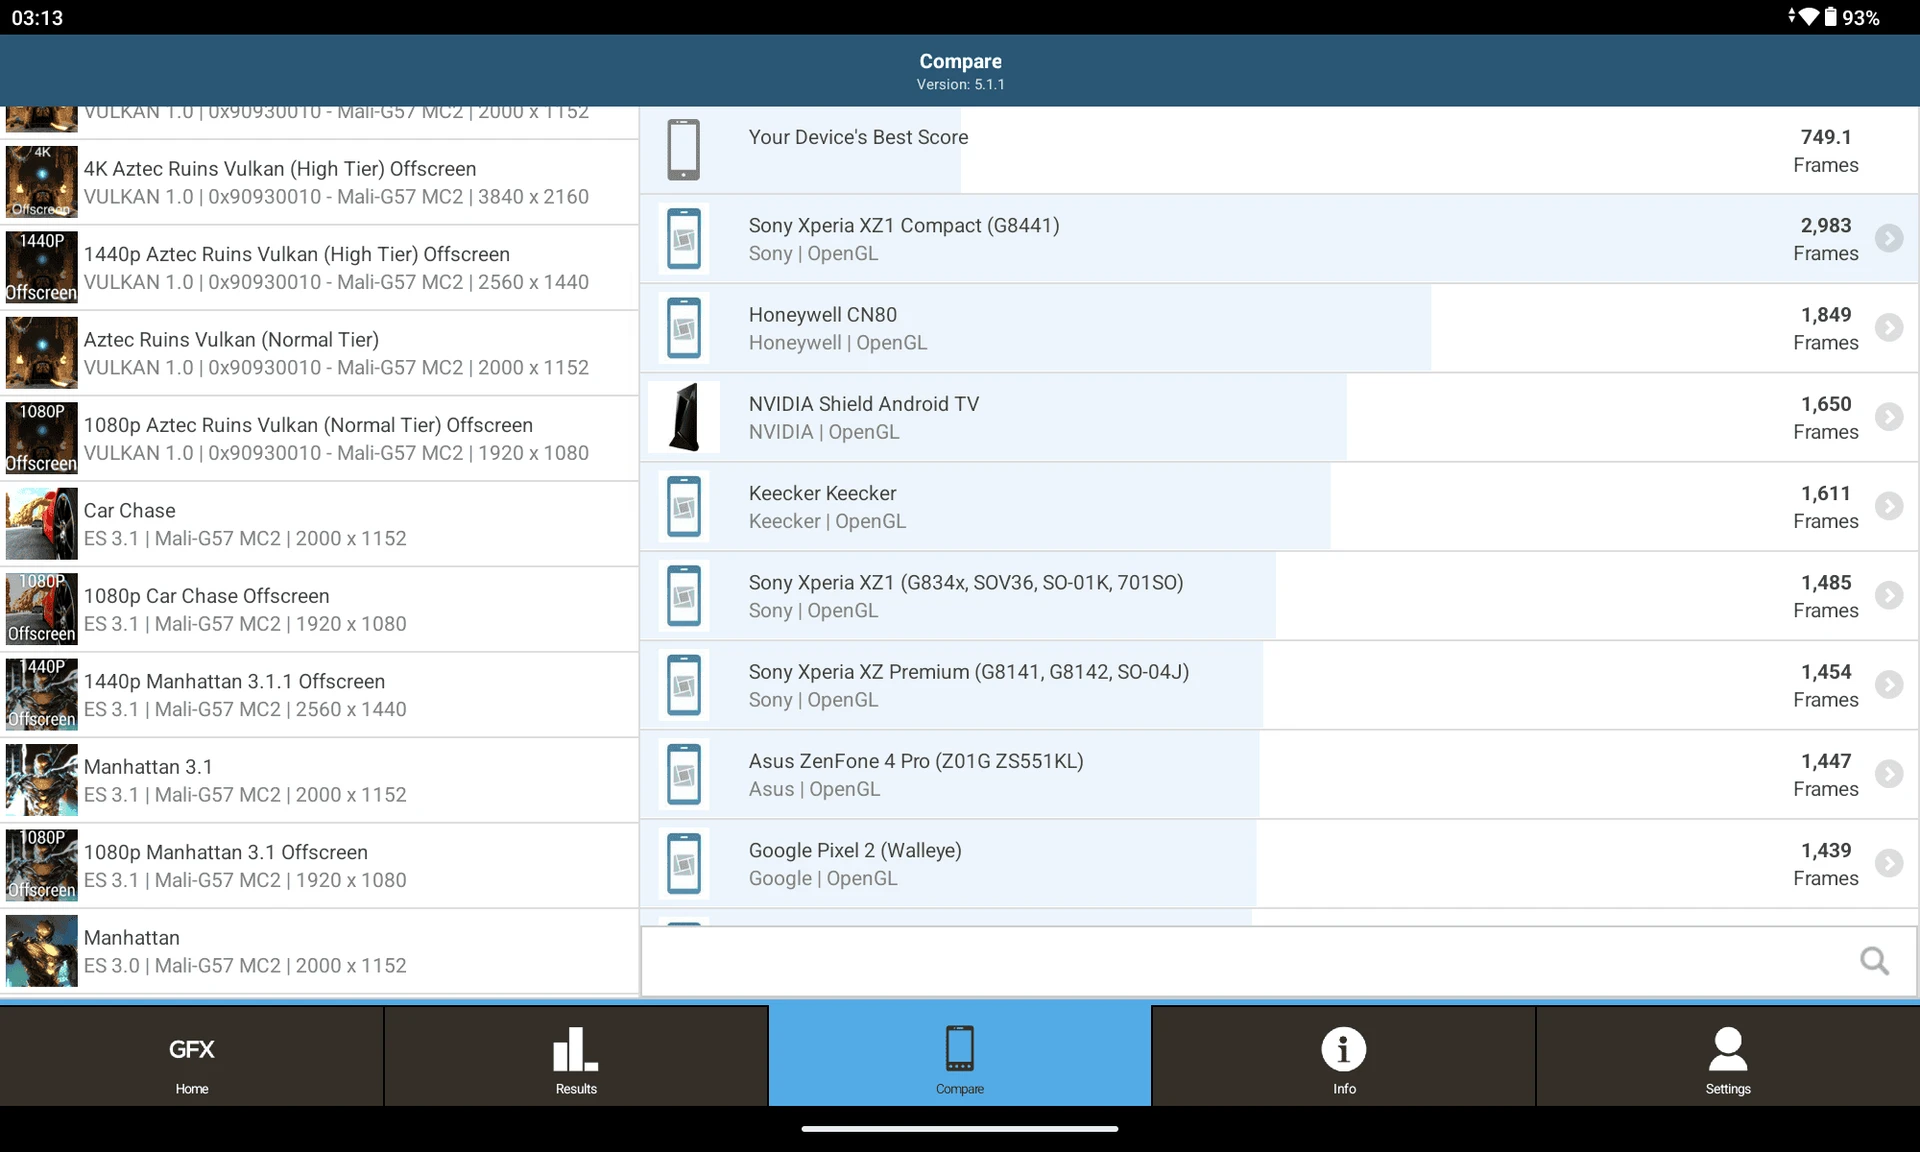Click Your Device's Best Score row
This screenshot has height=1152, width=1920.
click(1279, 150)
